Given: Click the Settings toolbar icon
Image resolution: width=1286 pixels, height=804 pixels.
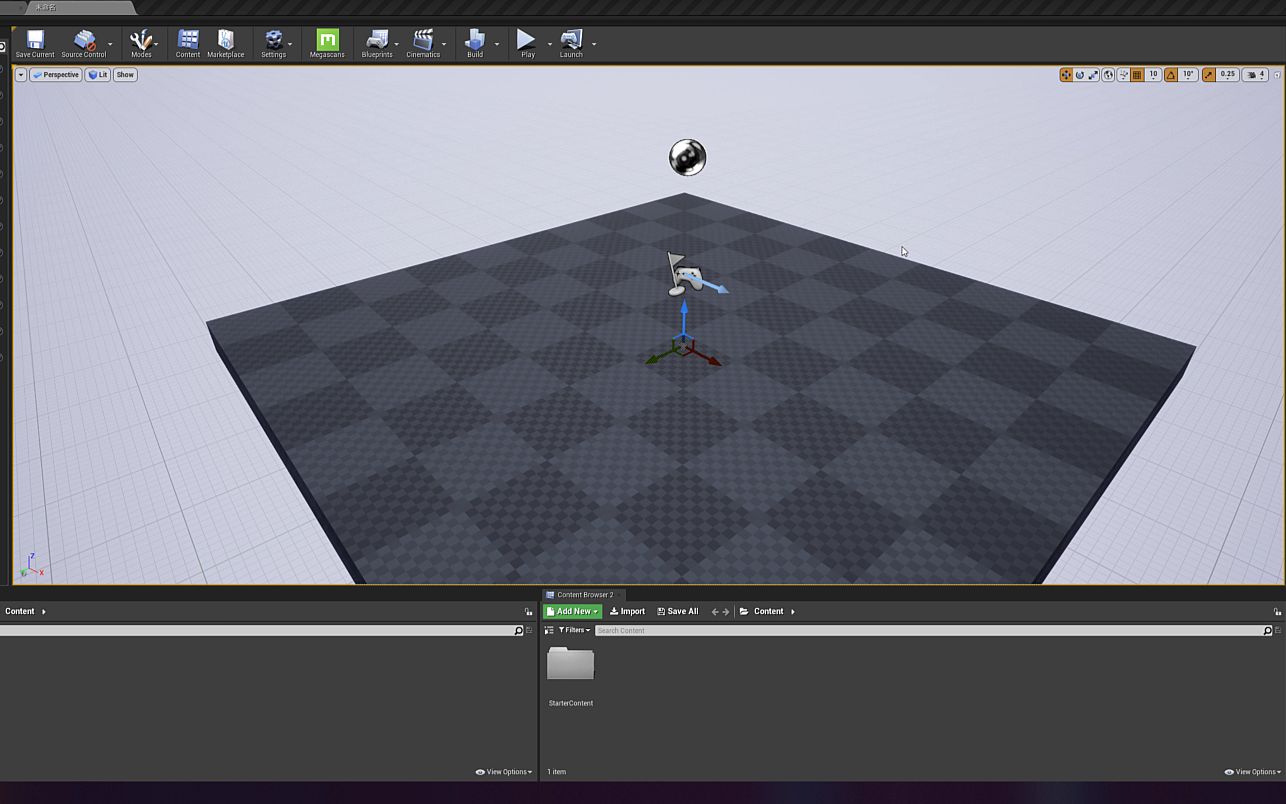Looking at the screenshot, I should tap(273, 40).
